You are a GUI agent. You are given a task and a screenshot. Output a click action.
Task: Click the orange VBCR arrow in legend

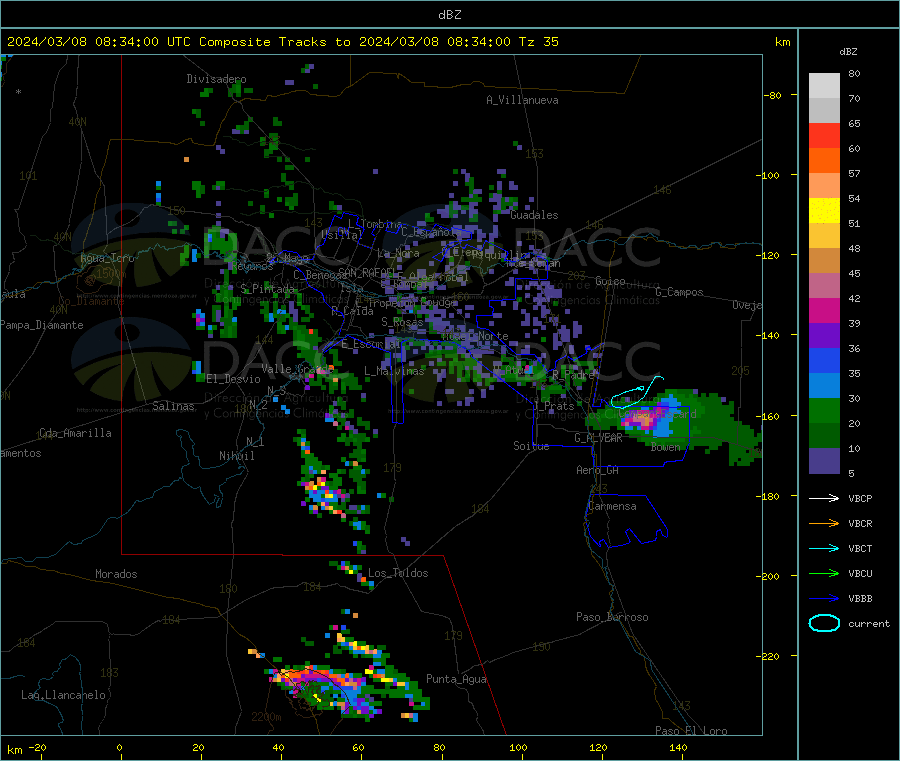tap(824, 523)
